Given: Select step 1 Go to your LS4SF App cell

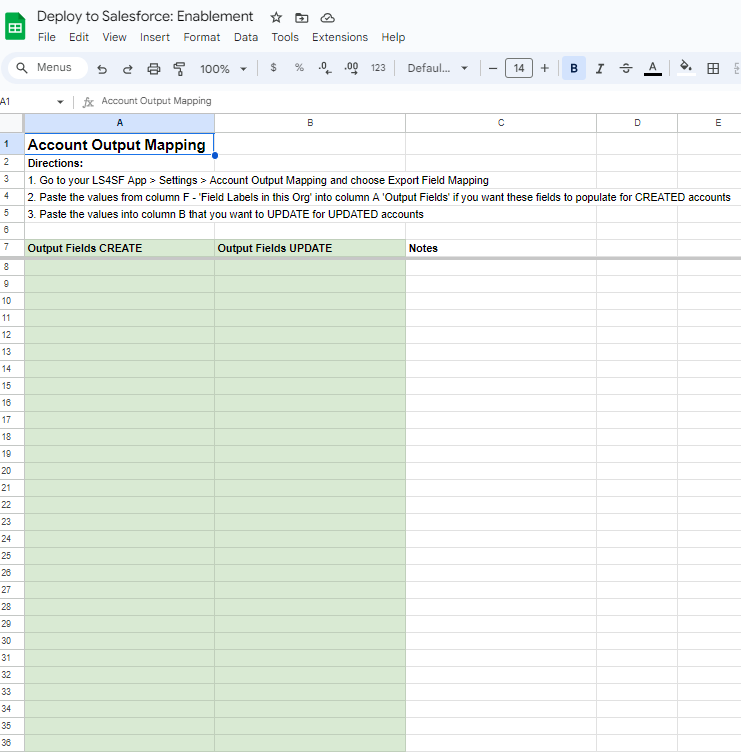Looking at the screenshot, I should (x=119, y=180).
